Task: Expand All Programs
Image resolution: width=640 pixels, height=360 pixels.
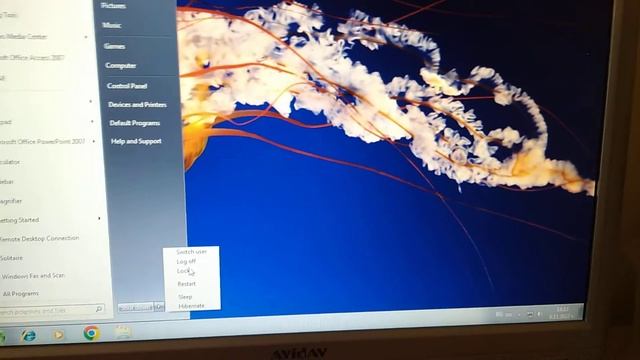Action: (x=20, y=293)
